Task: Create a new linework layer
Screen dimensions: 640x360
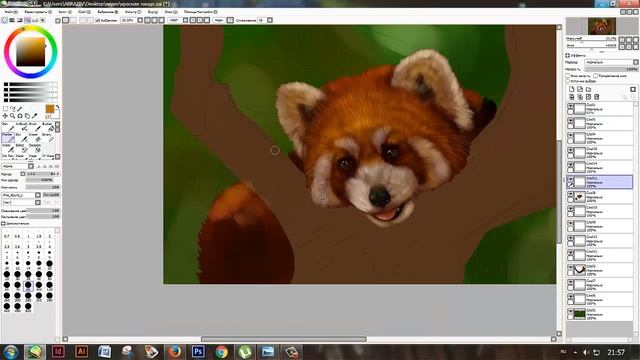Action: (580, 89)
